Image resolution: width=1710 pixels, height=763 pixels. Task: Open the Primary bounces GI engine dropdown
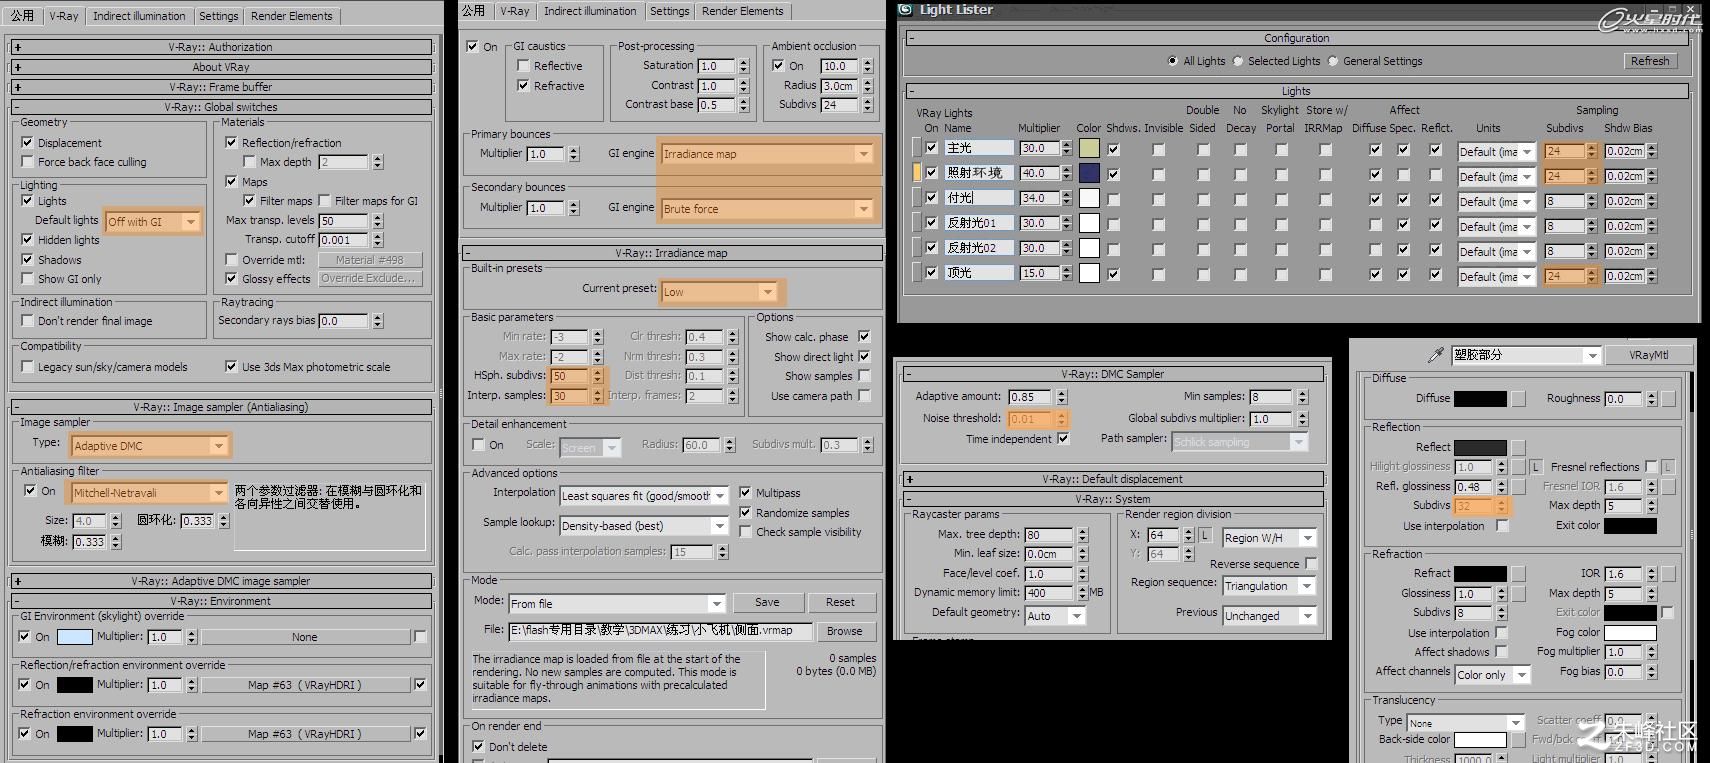(x=767, y=154)
